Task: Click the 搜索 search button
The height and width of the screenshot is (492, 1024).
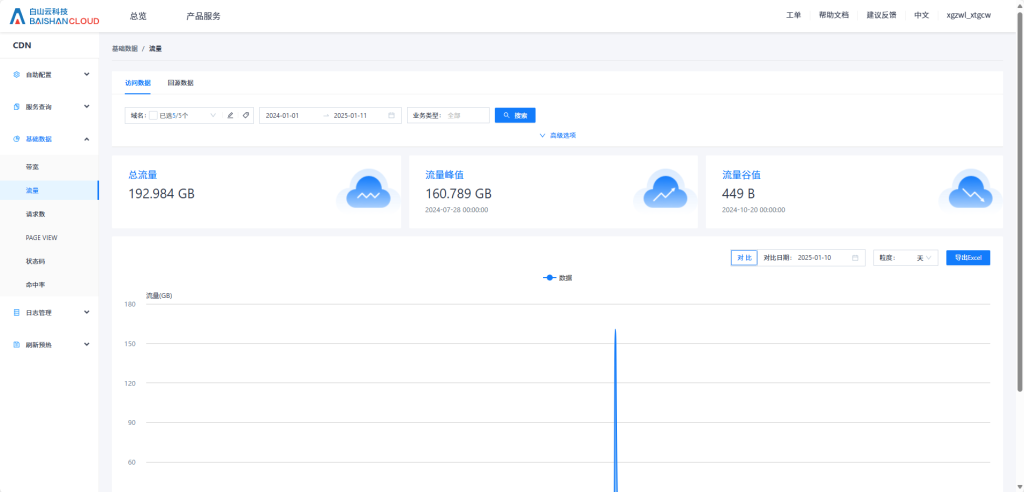Action: coord(515,115)
